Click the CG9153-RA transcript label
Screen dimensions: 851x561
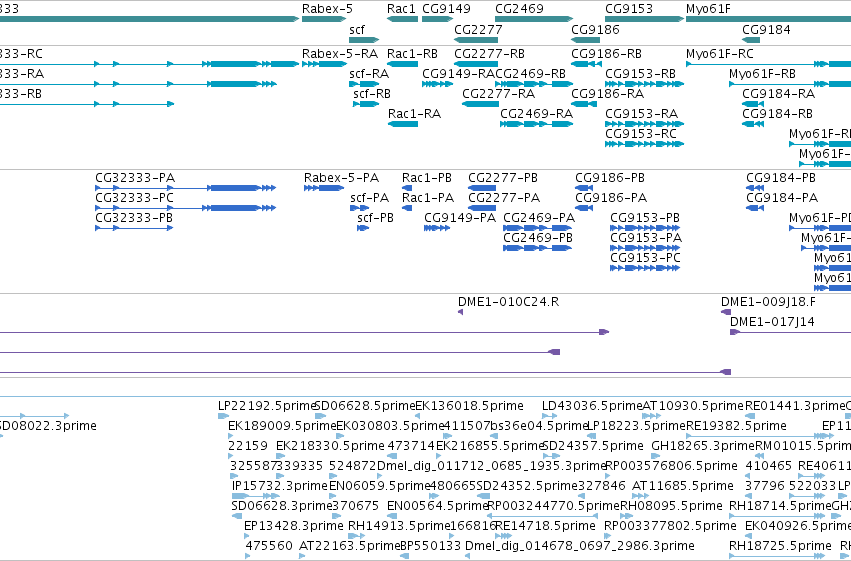(642, 114)
